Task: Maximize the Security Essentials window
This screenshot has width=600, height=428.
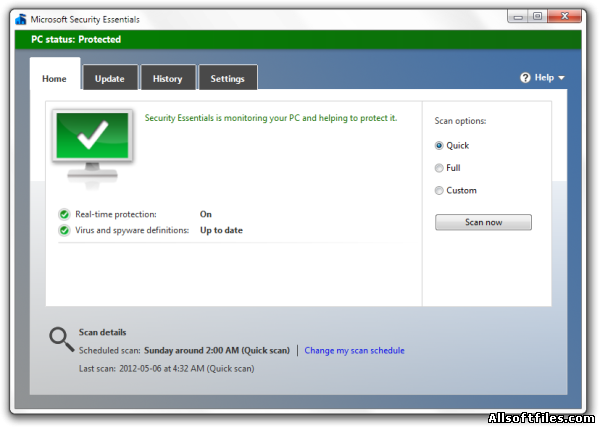Action: pos(538,16)
